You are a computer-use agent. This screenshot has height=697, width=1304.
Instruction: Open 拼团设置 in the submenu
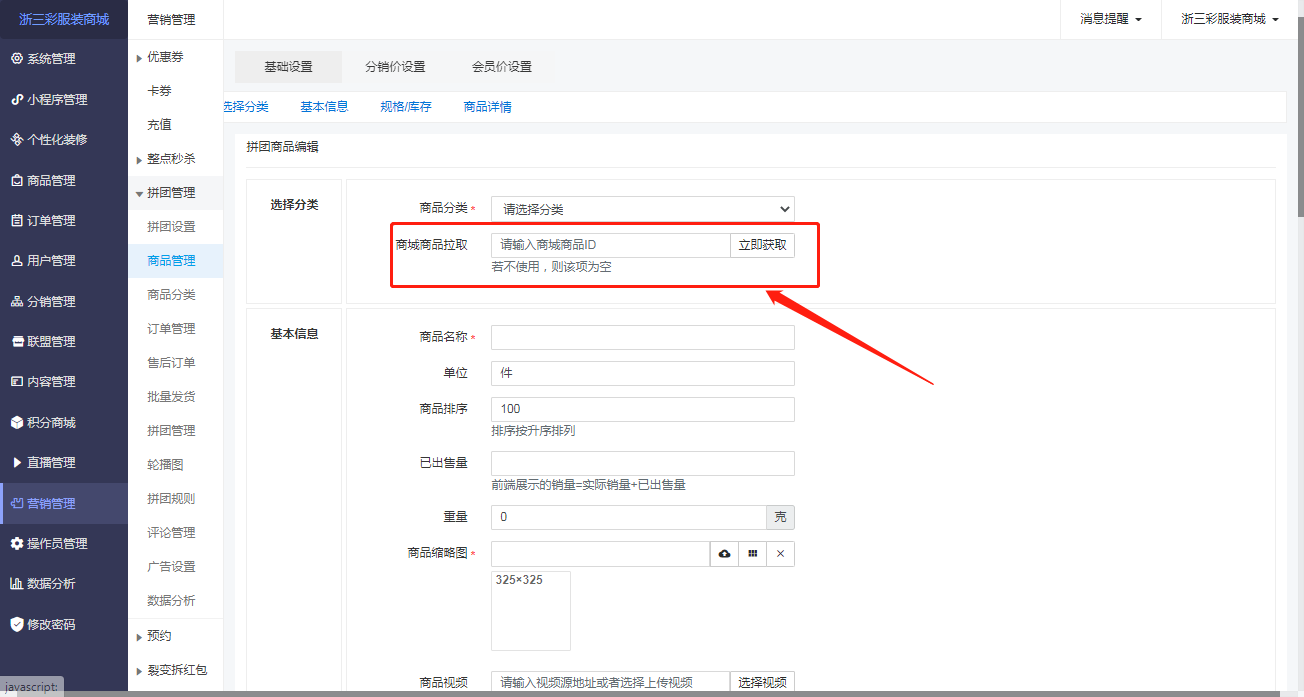pyautogui.click(x=171, y=227)
